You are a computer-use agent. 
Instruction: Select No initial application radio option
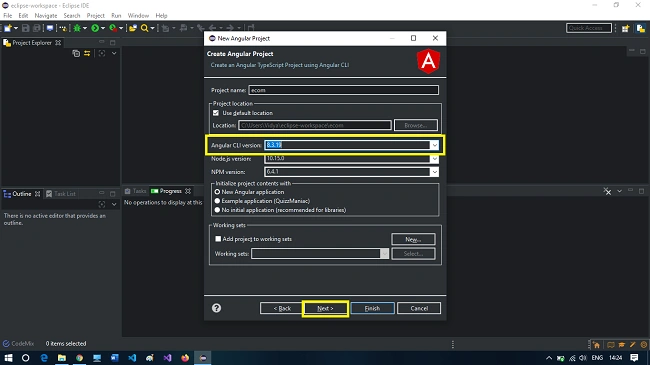[217, 210]
